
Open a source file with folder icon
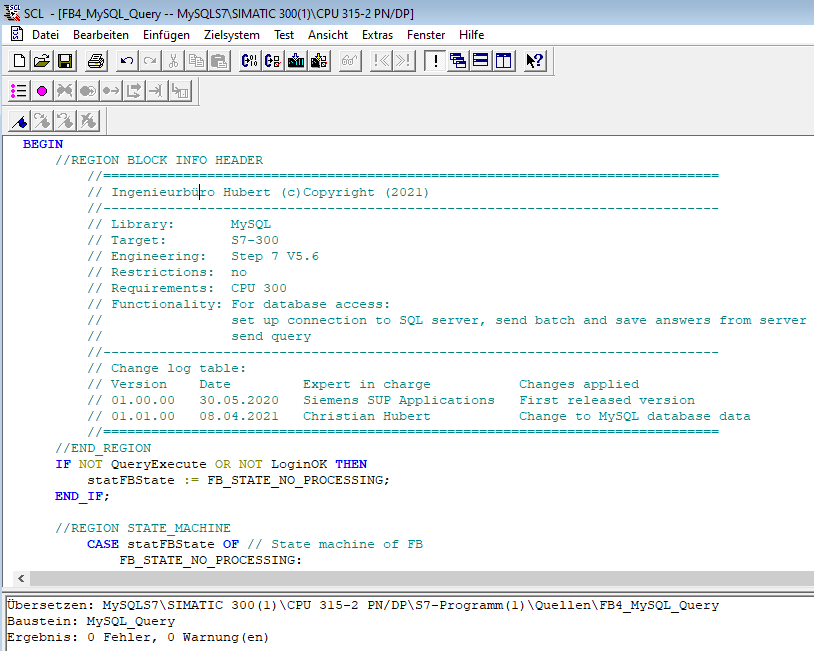click(x=42, y=61)
